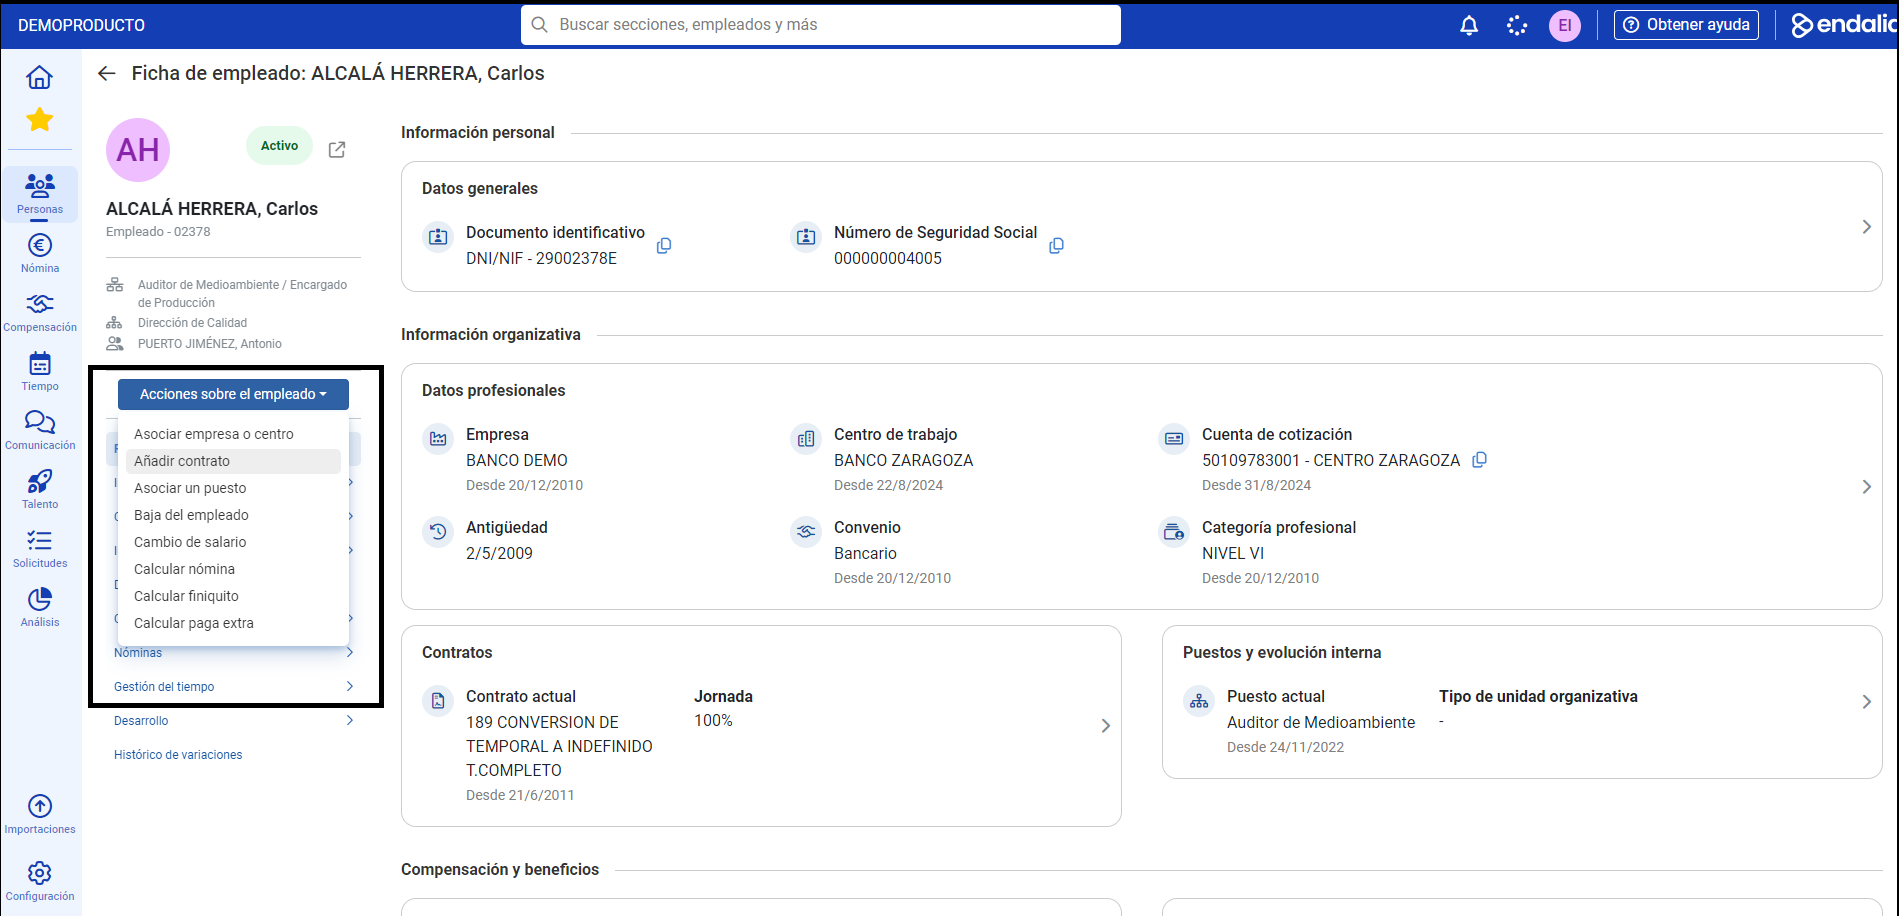
Task: Open the Desarrollo section link
Action: 141,721
